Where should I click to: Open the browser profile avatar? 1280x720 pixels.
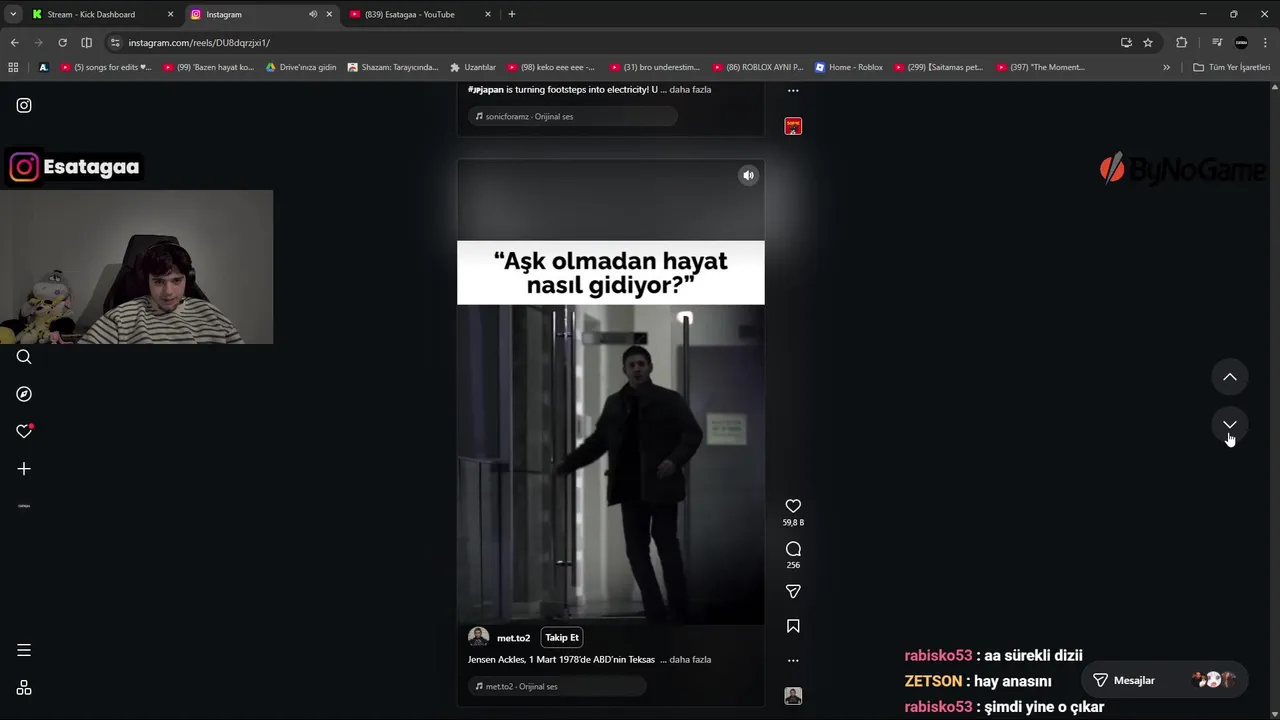(x=1241, y=42)
